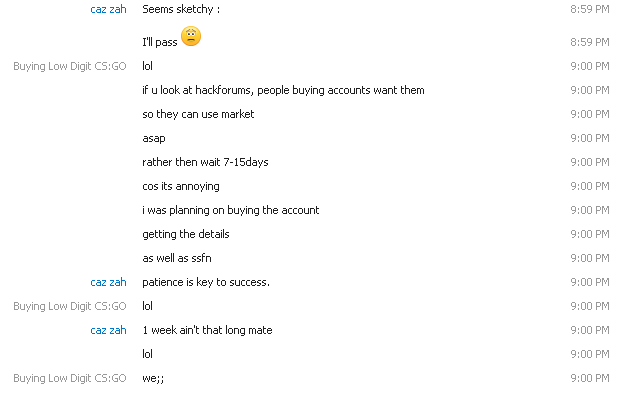Click caz zah name beside "1 week ain't"
The image size is (633, 395).
click(x=108, y=330)
